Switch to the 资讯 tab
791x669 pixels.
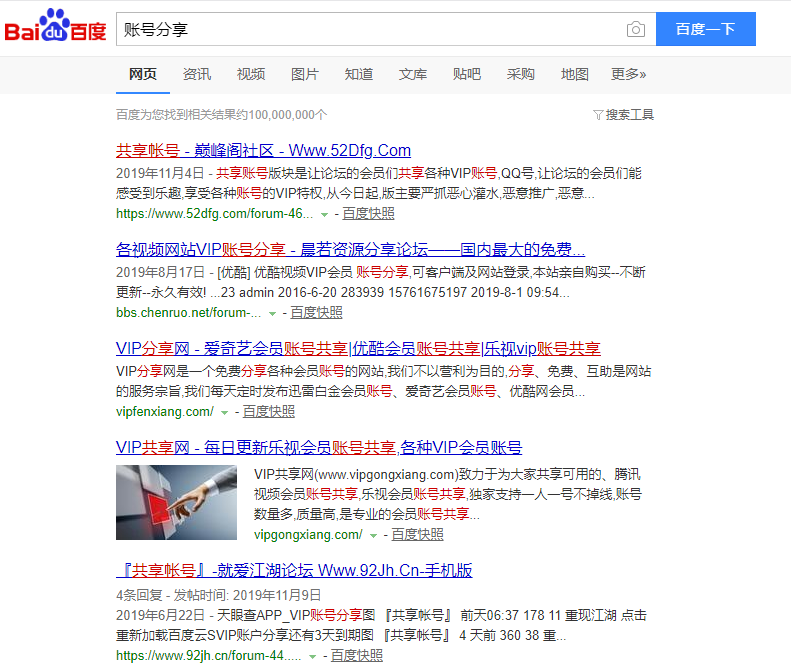197,74
